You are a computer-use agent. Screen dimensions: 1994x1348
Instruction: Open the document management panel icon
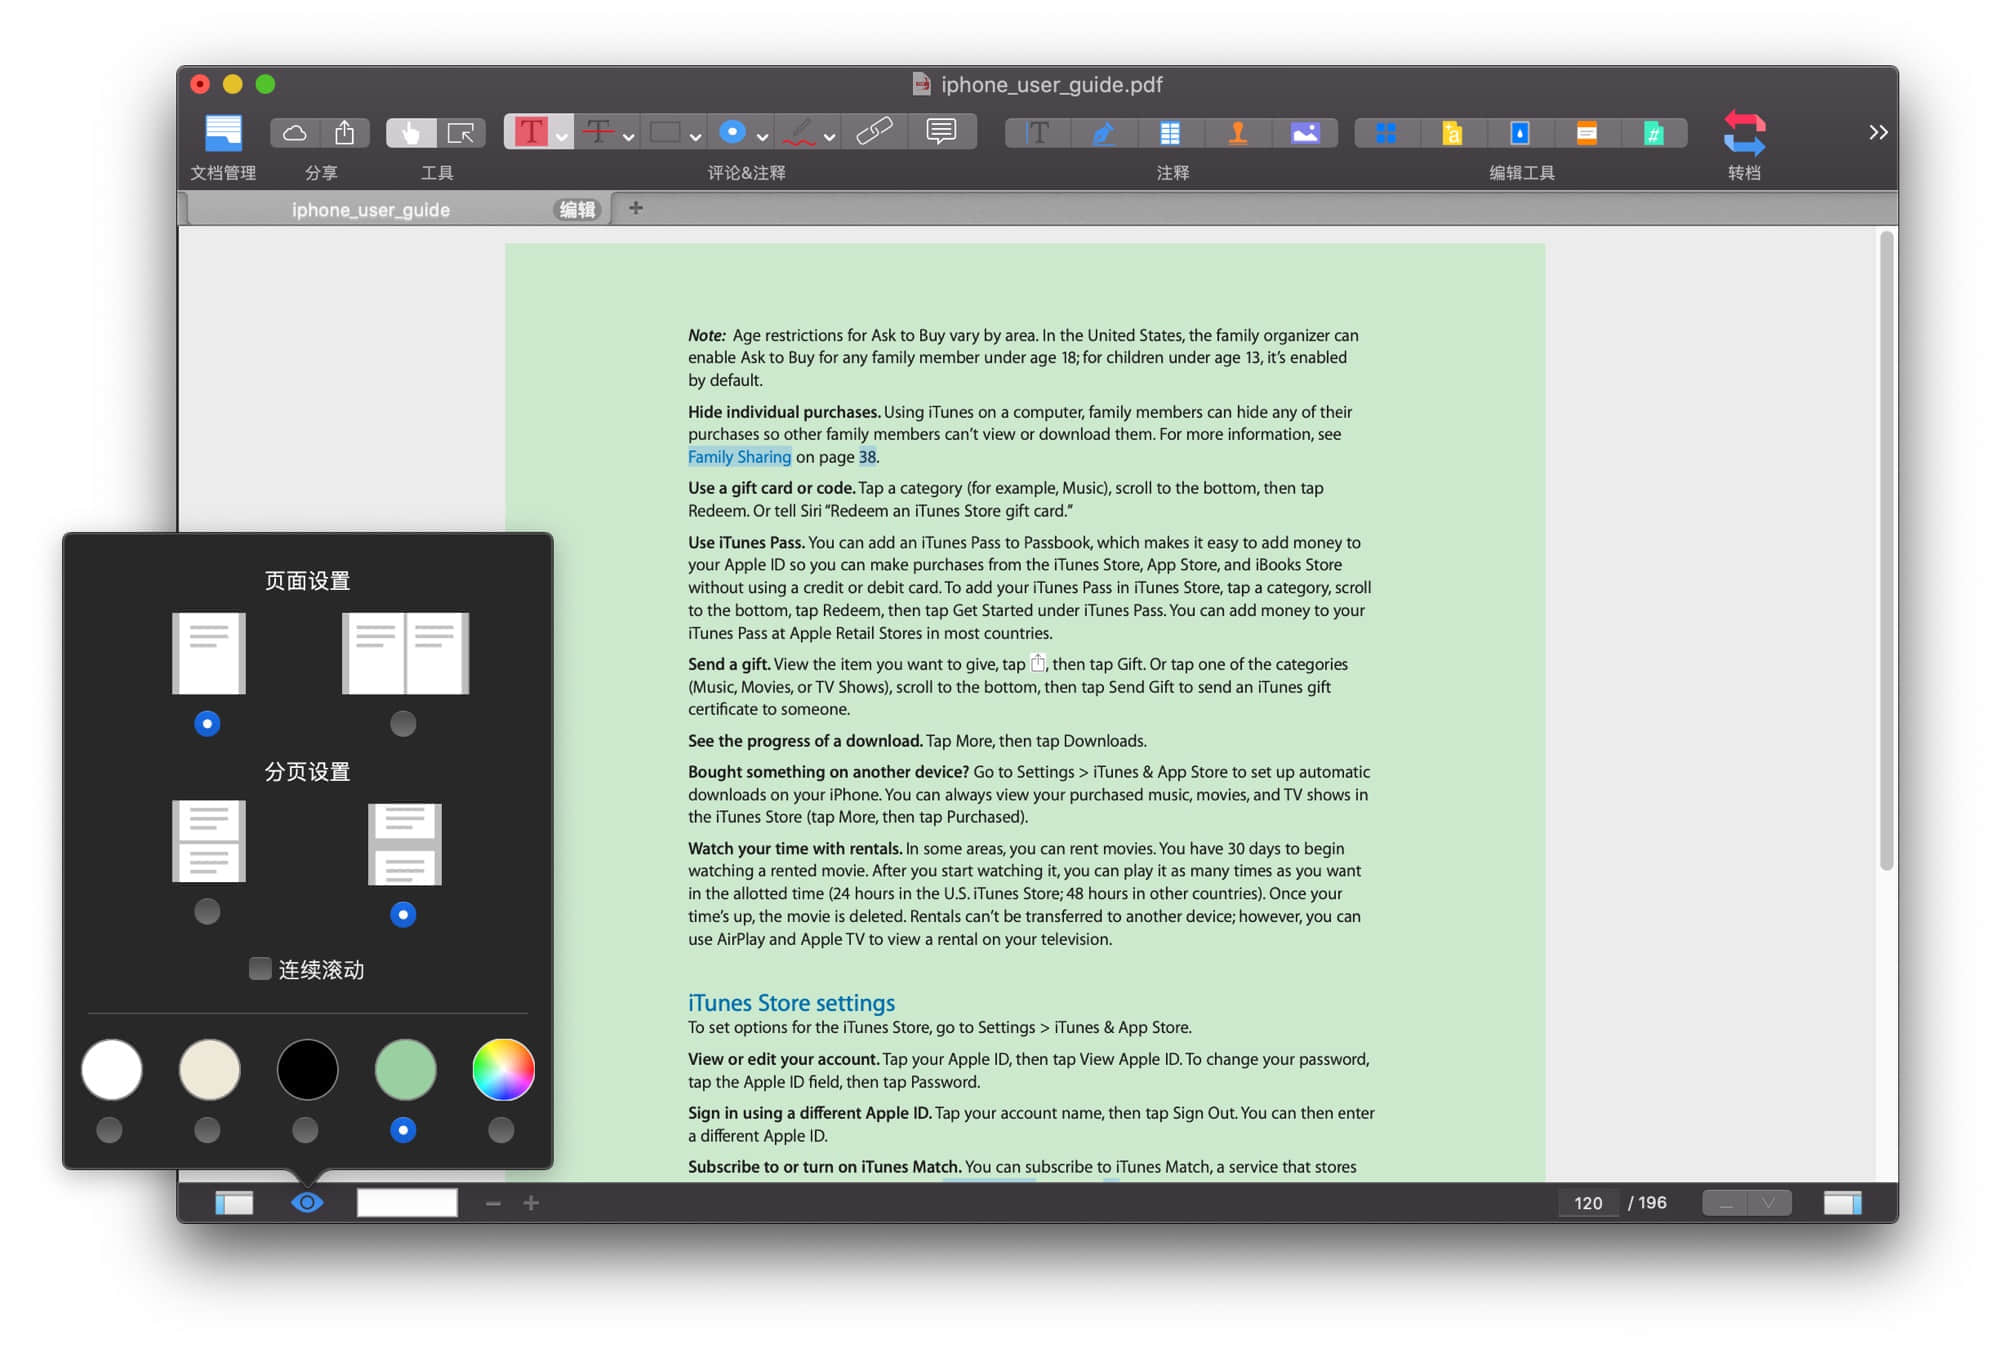[223, 132]
